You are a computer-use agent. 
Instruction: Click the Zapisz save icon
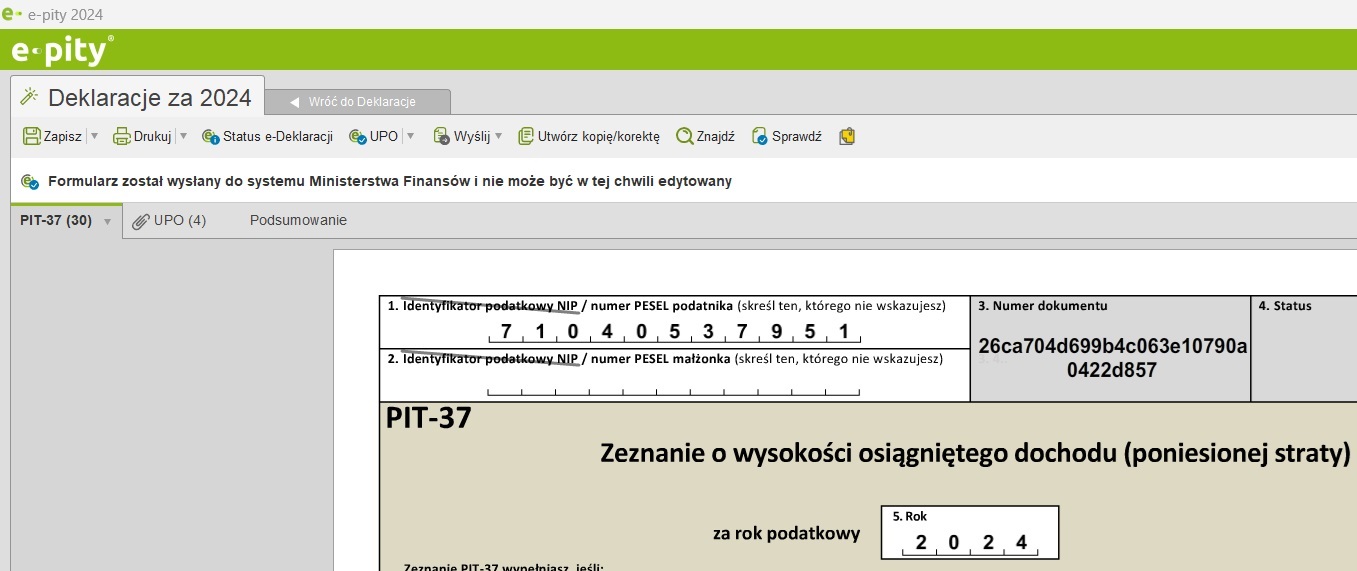coord(32,137)
